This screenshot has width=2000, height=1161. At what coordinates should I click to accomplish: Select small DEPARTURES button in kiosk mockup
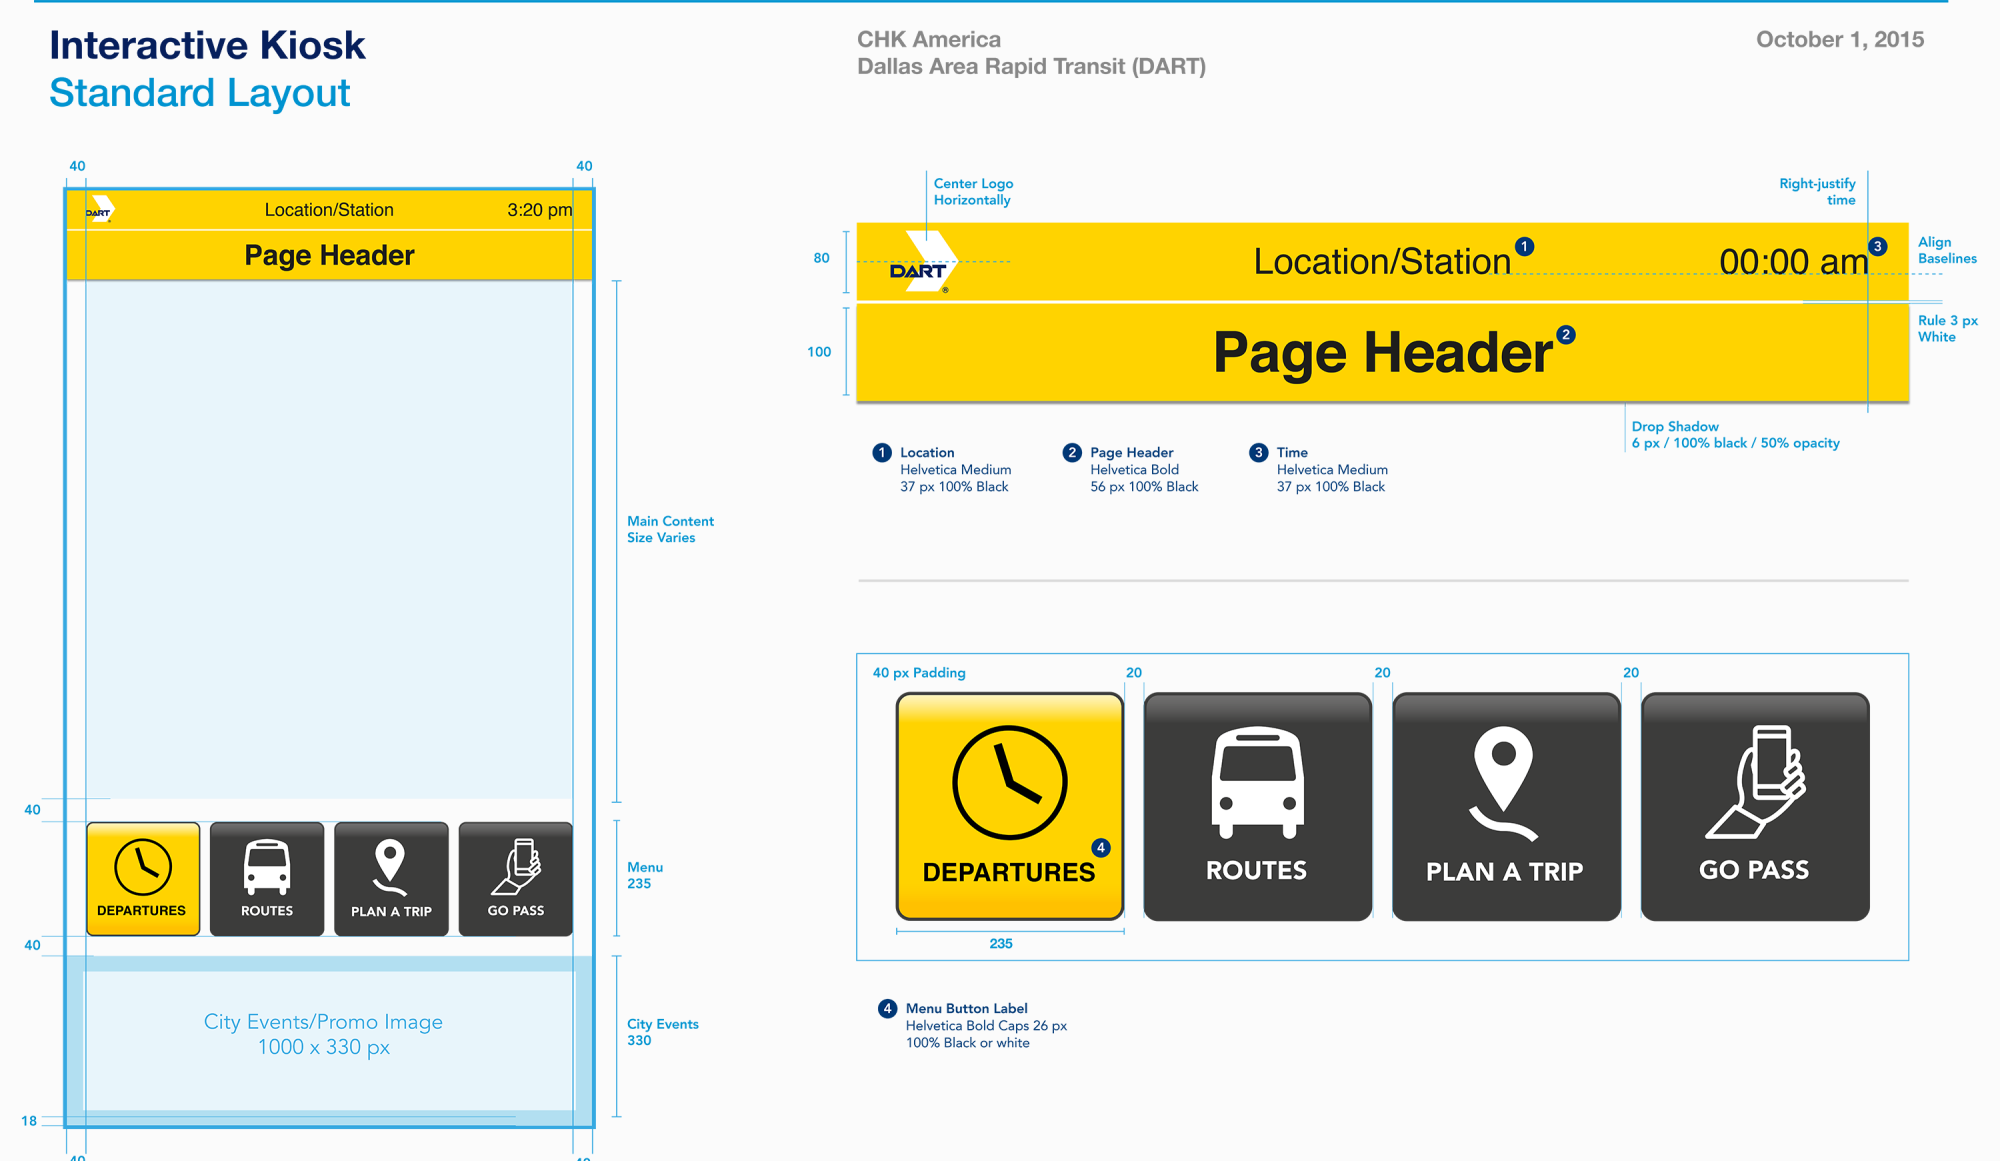click(x=143, y=879)
